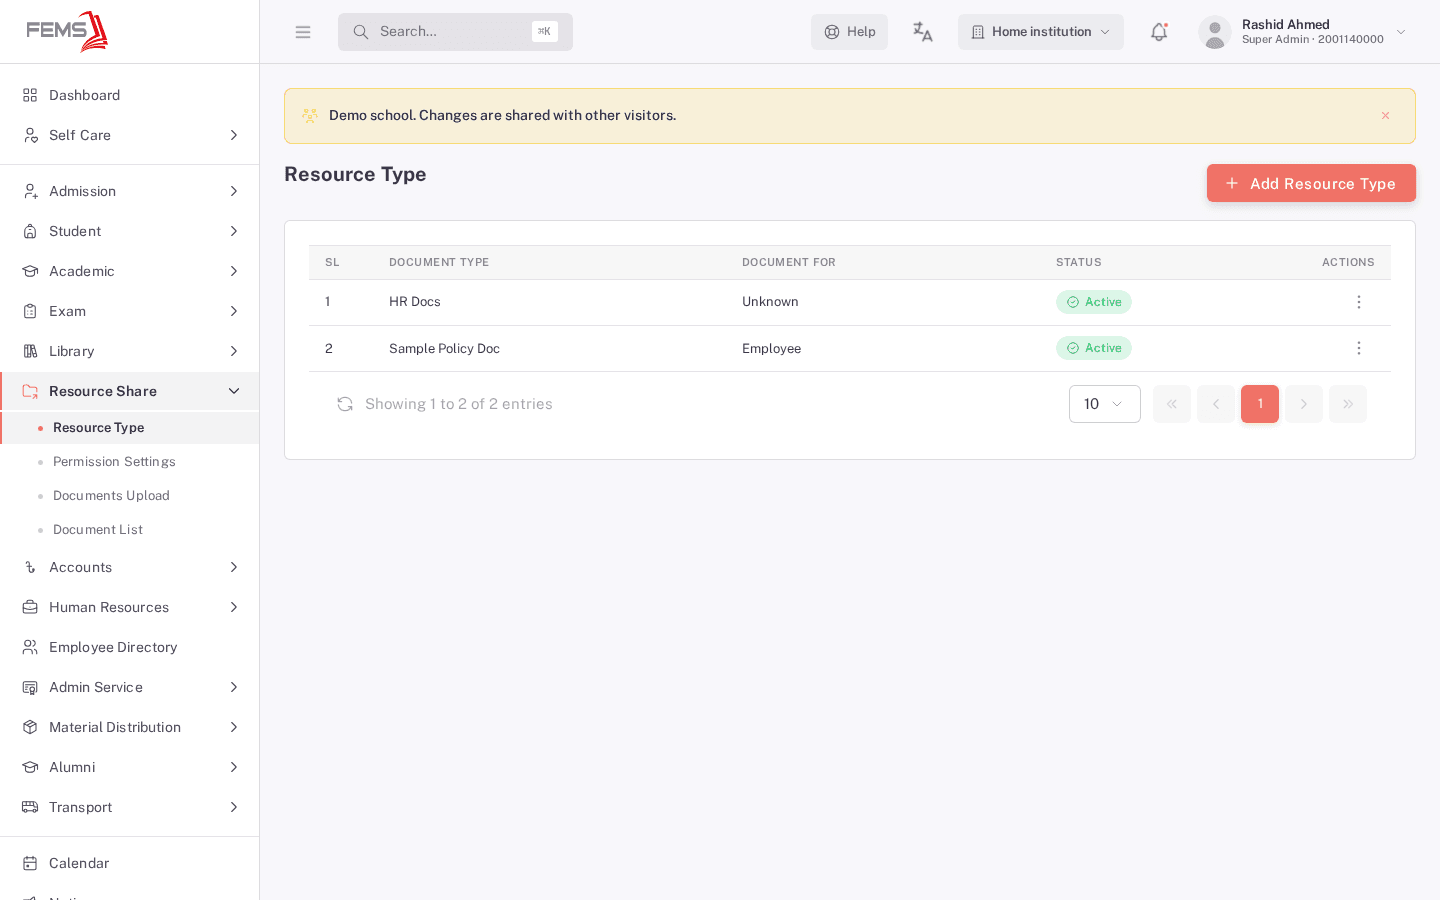
Task: Go to last page of results
Action: point(1348,404)
